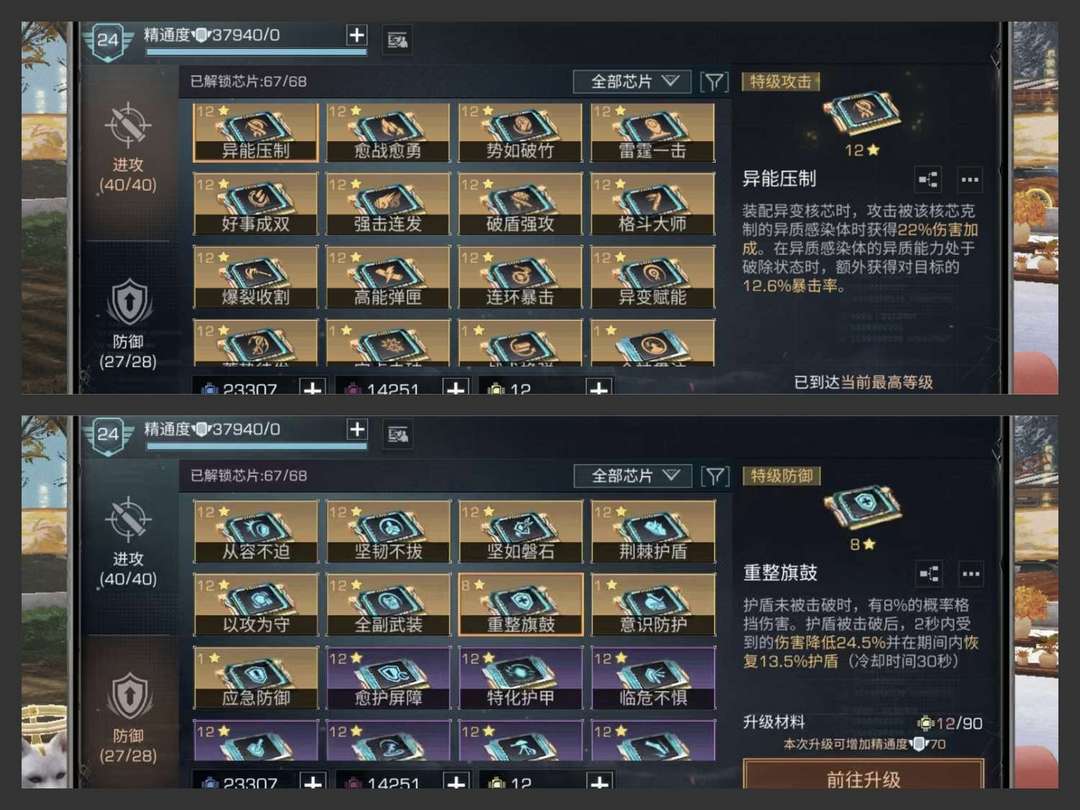Expand 全部芯片 dropdown in bottom panel

coord(632,476)
